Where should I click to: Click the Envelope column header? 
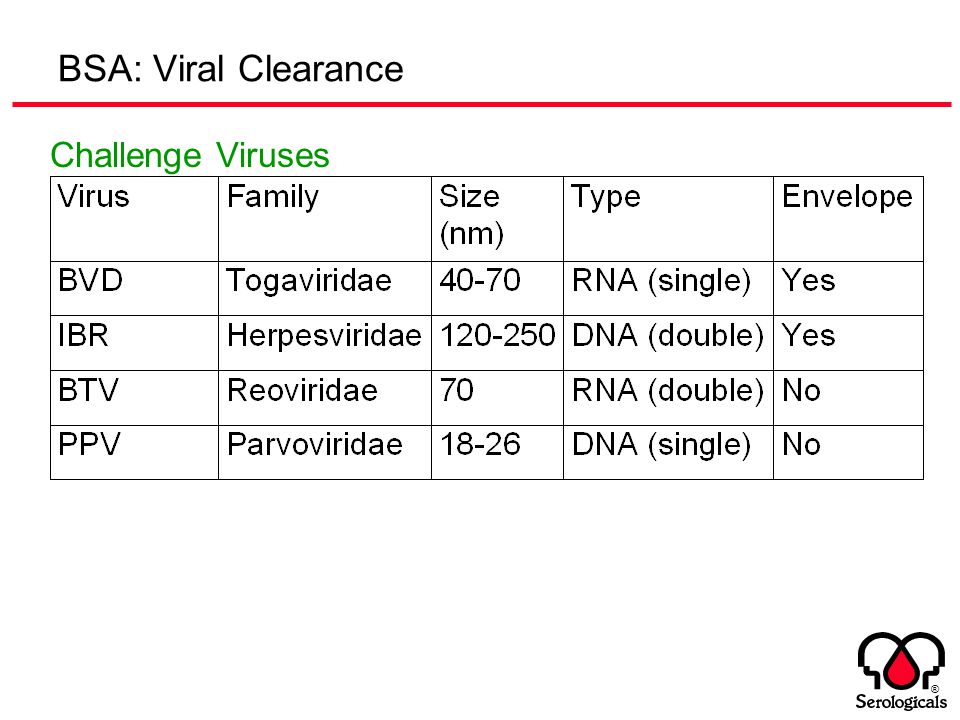pyautogui.click(x=849, y=219)
